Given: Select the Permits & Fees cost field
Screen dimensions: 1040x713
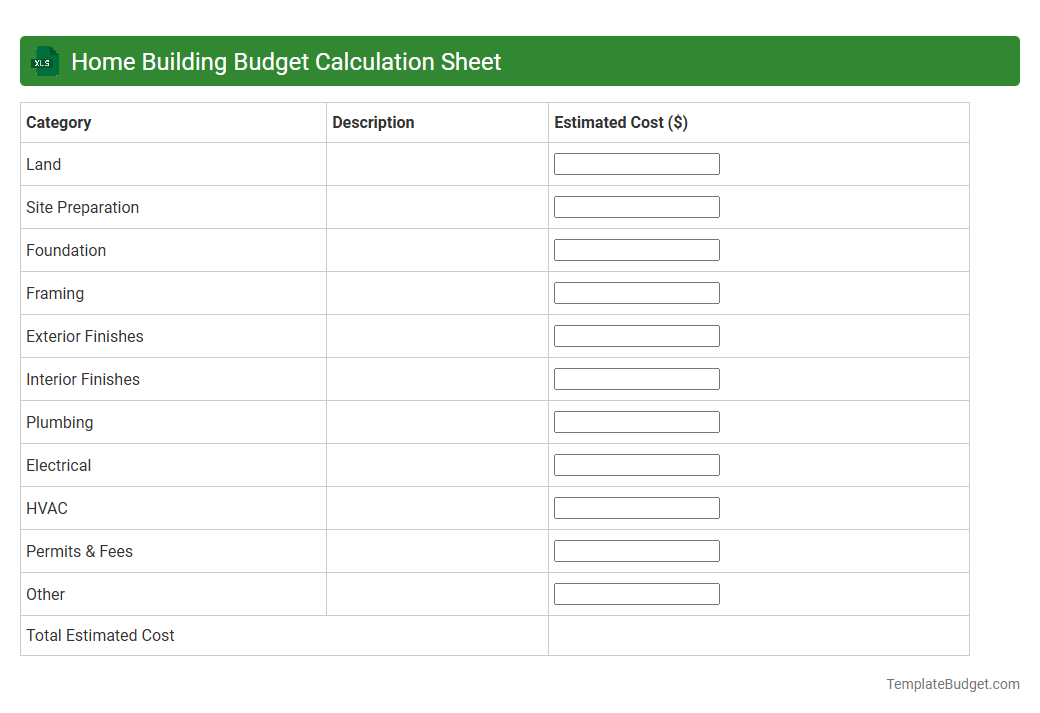Looking at the screenshot, I should point(636,550).
